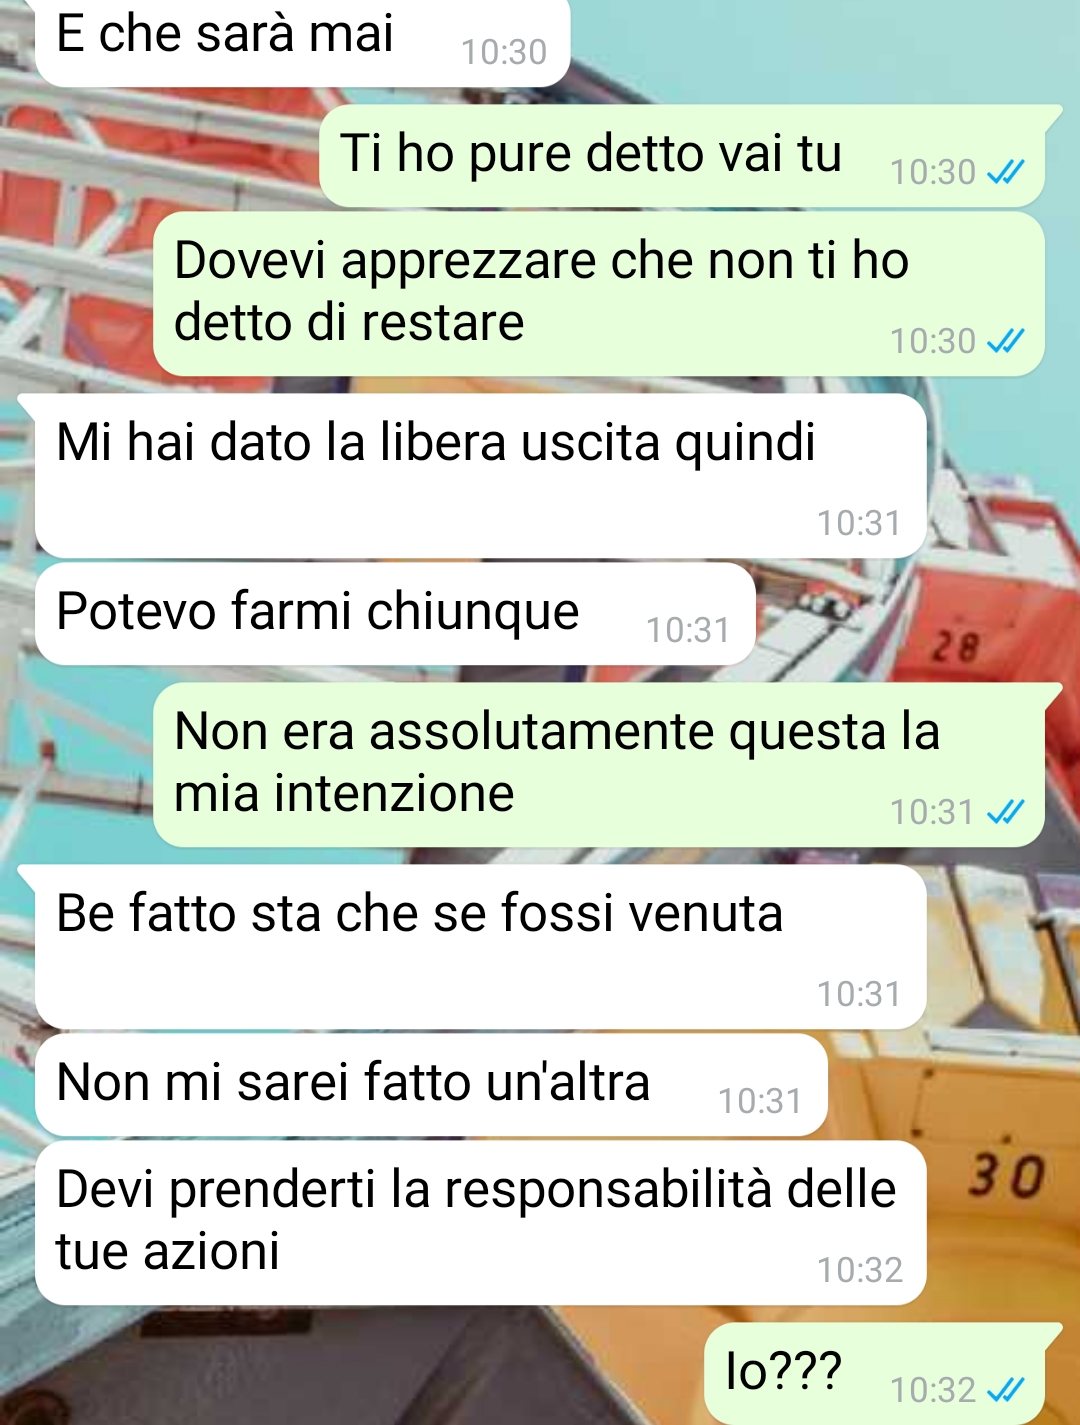Tap the 10:31 timestamp under 'Mi hai dato la libera'
Viewport: 1080px width, 1425px height.
coord(859,523)
